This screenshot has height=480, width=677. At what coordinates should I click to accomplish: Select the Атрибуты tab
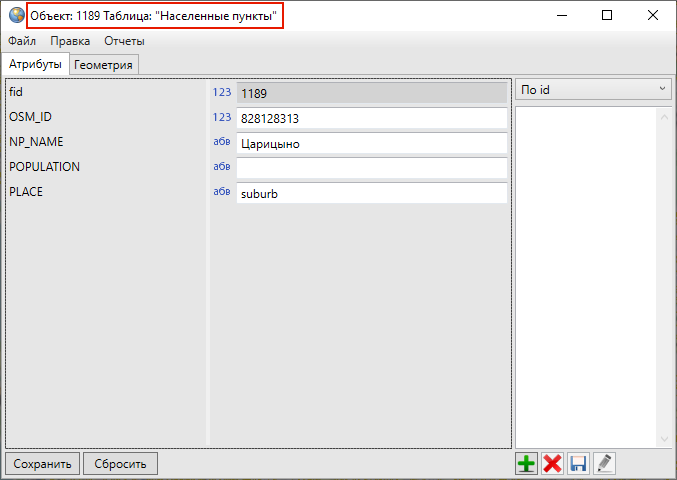click(35, 65)
